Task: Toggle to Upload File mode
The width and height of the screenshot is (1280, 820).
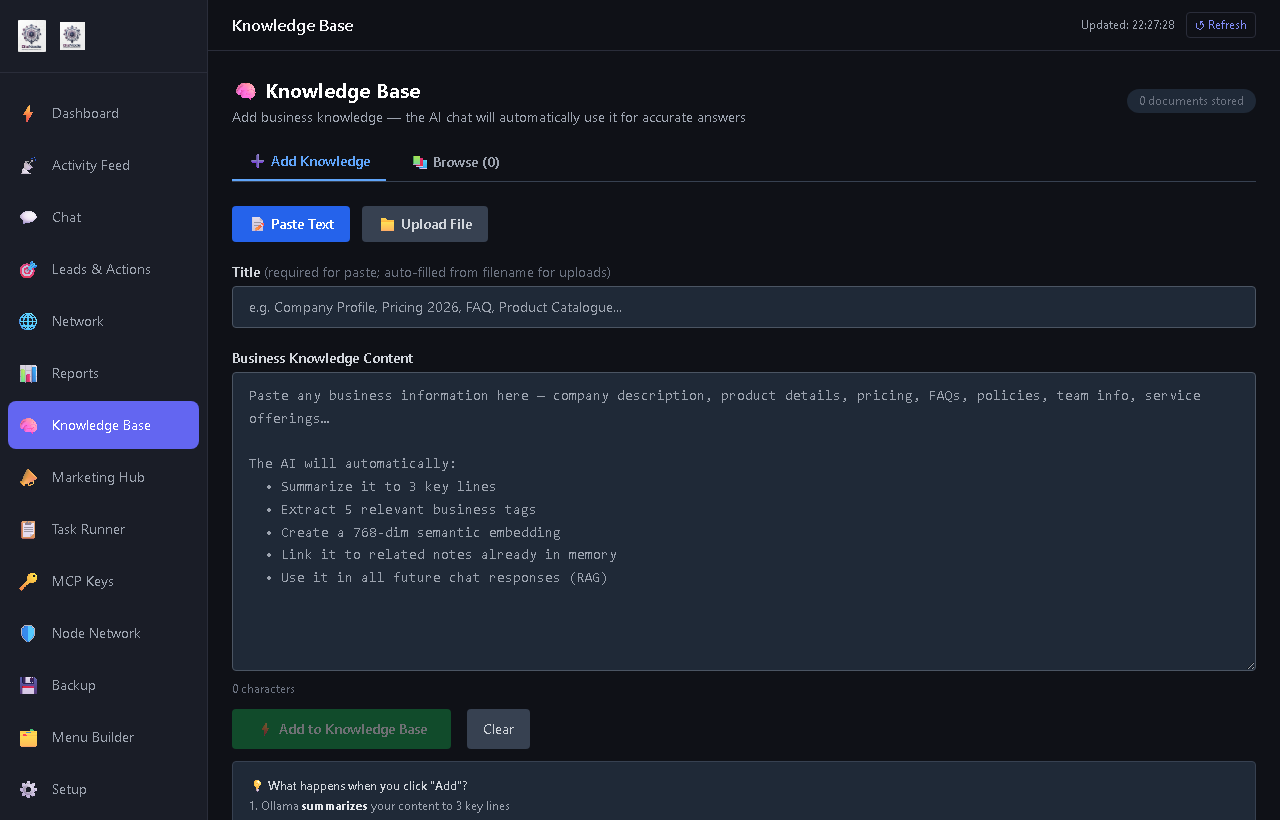Action: click(x=424, y=224)
